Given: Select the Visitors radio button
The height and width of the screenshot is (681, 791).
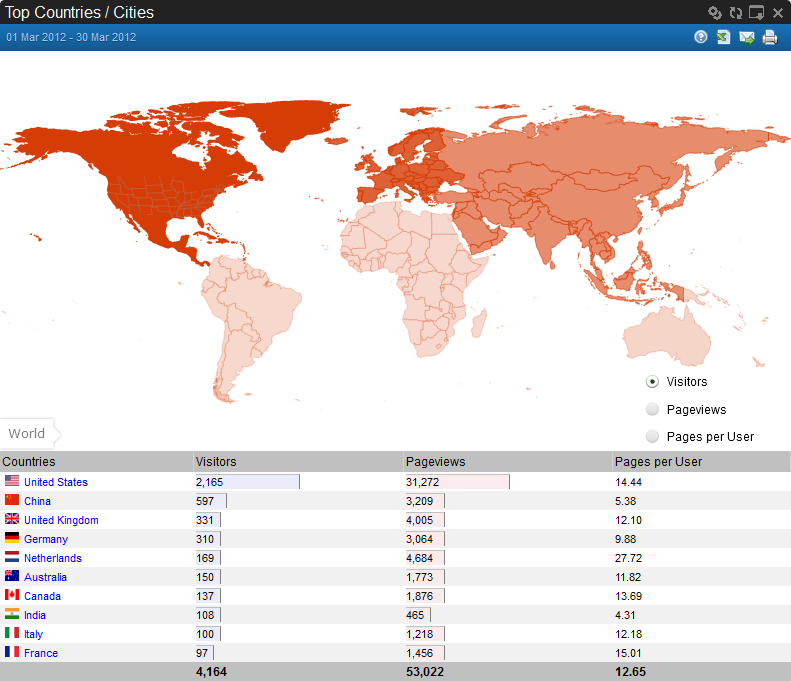Looking at the screenshot, I should point(652,382).
